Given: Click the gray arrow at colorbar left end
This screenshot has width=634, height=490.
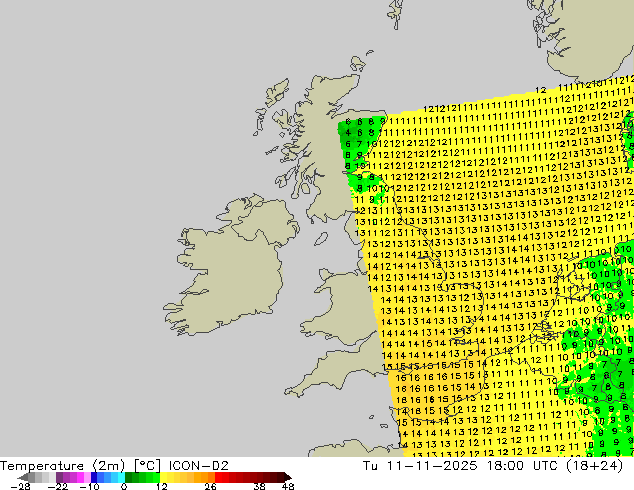Looking at the screenshot, I should (x=23, y=477).
